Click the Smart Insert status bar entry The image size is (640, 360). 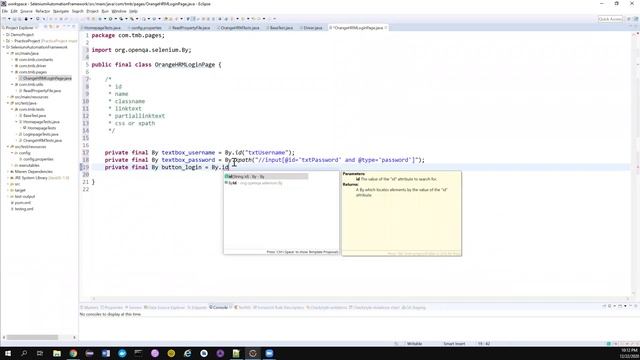pos(454,344)
